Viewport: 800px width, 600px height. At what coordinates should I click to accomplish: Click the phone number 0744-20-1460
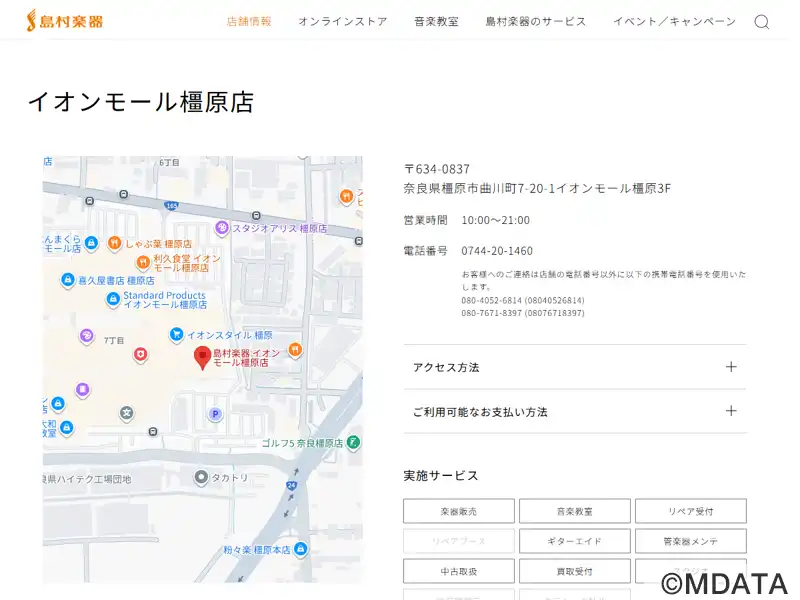(497, 251)
